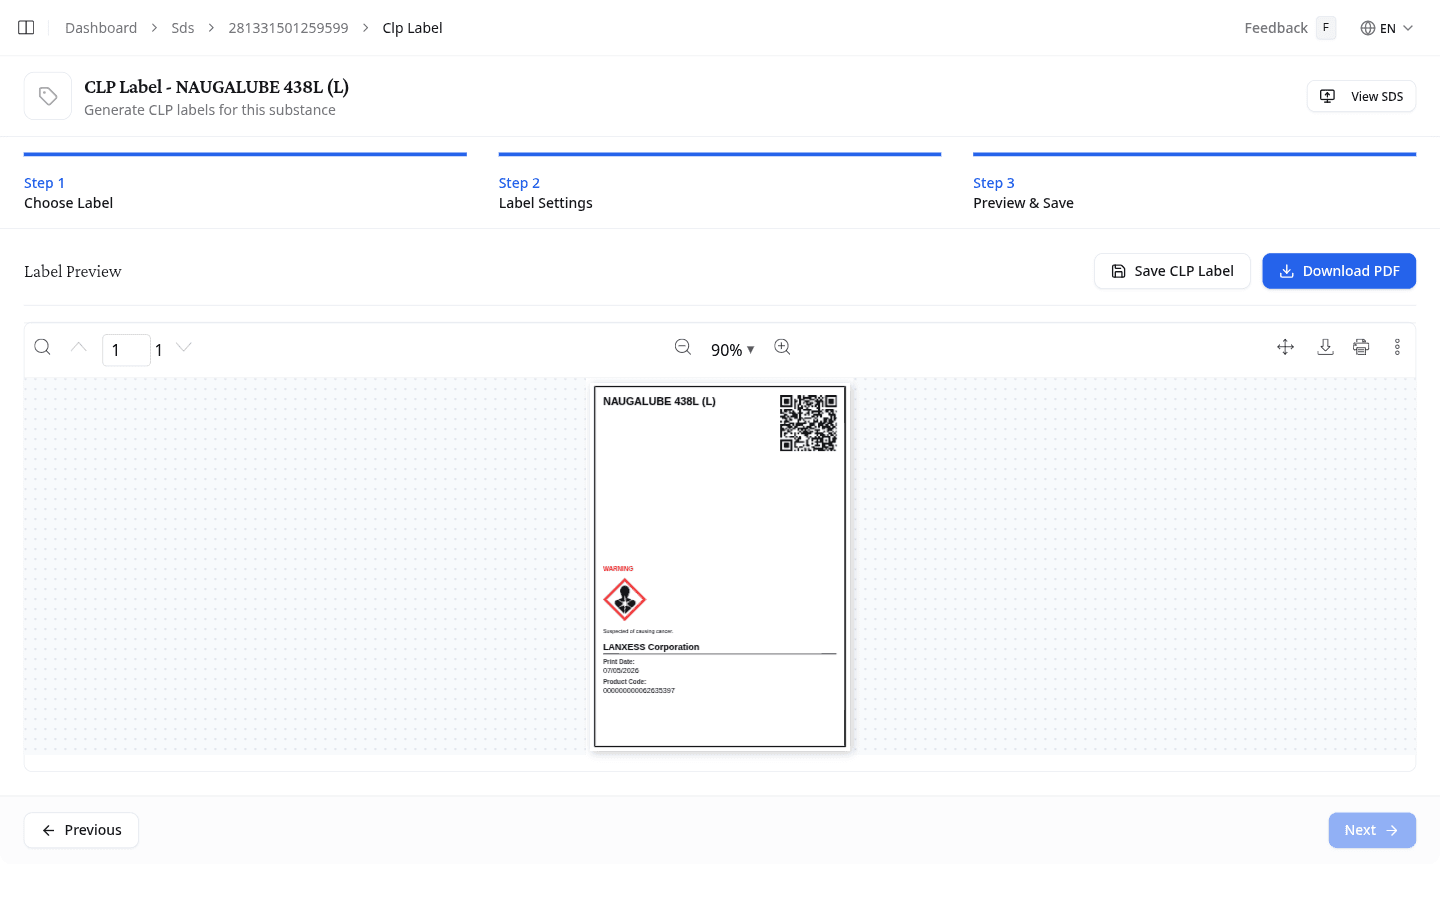Click the health hazard pictogram
The width and height of the screenshot is (1440, 900).
(x=625, y=600)
